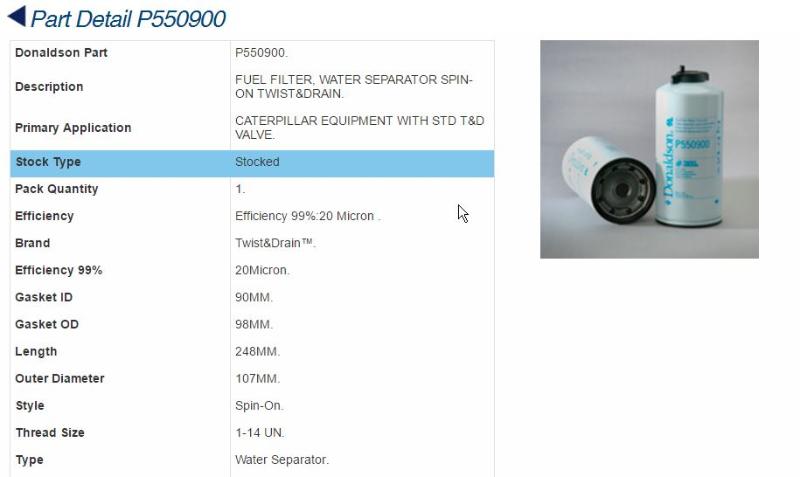Select the Brand Twist&Drain value
This screenshot has width=800, height=477.
click(x=275, y=243)
